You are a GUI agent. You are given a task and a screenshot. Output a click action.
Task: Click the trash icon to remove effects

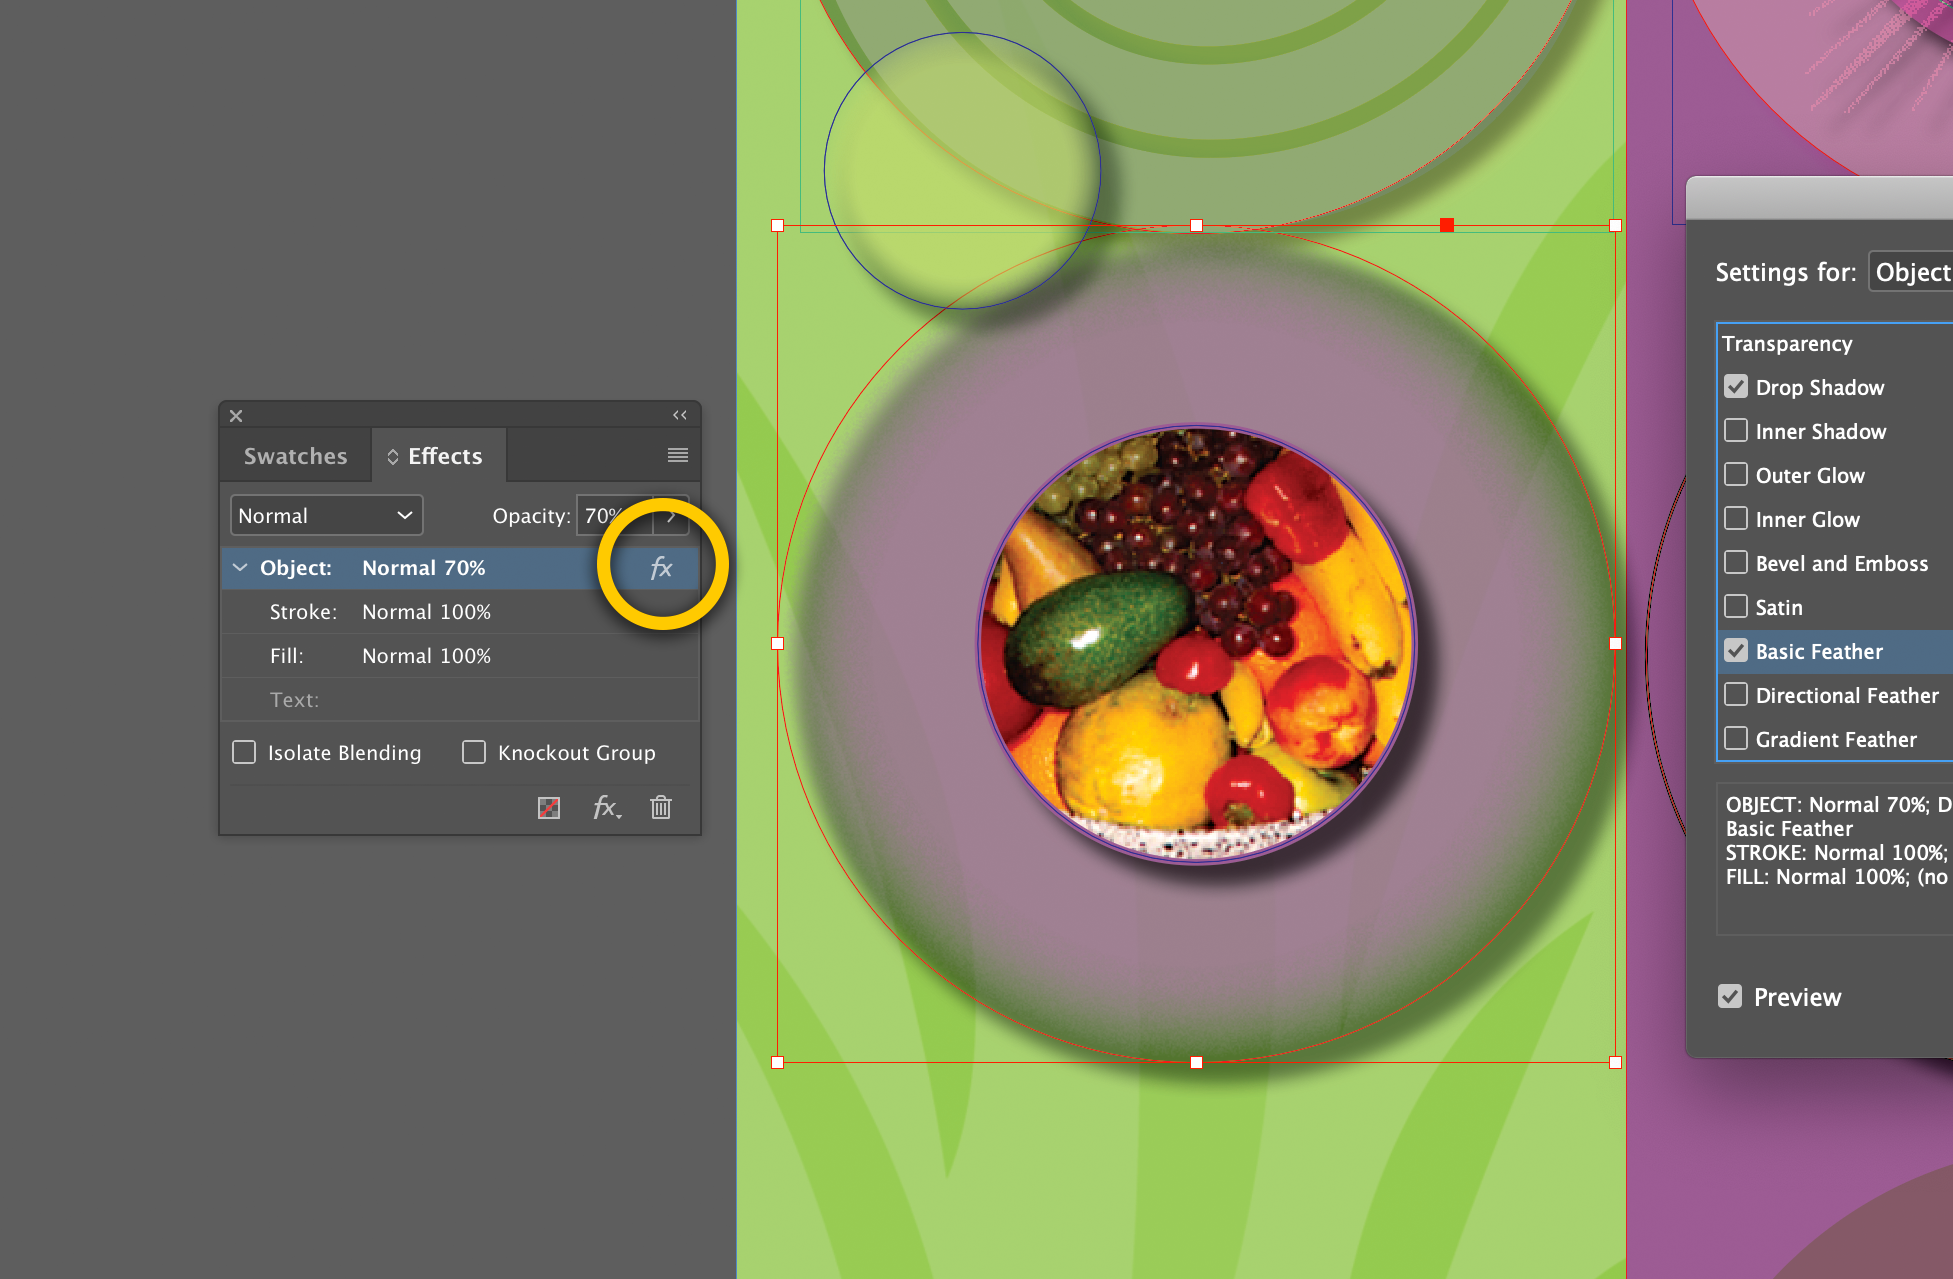661,807
